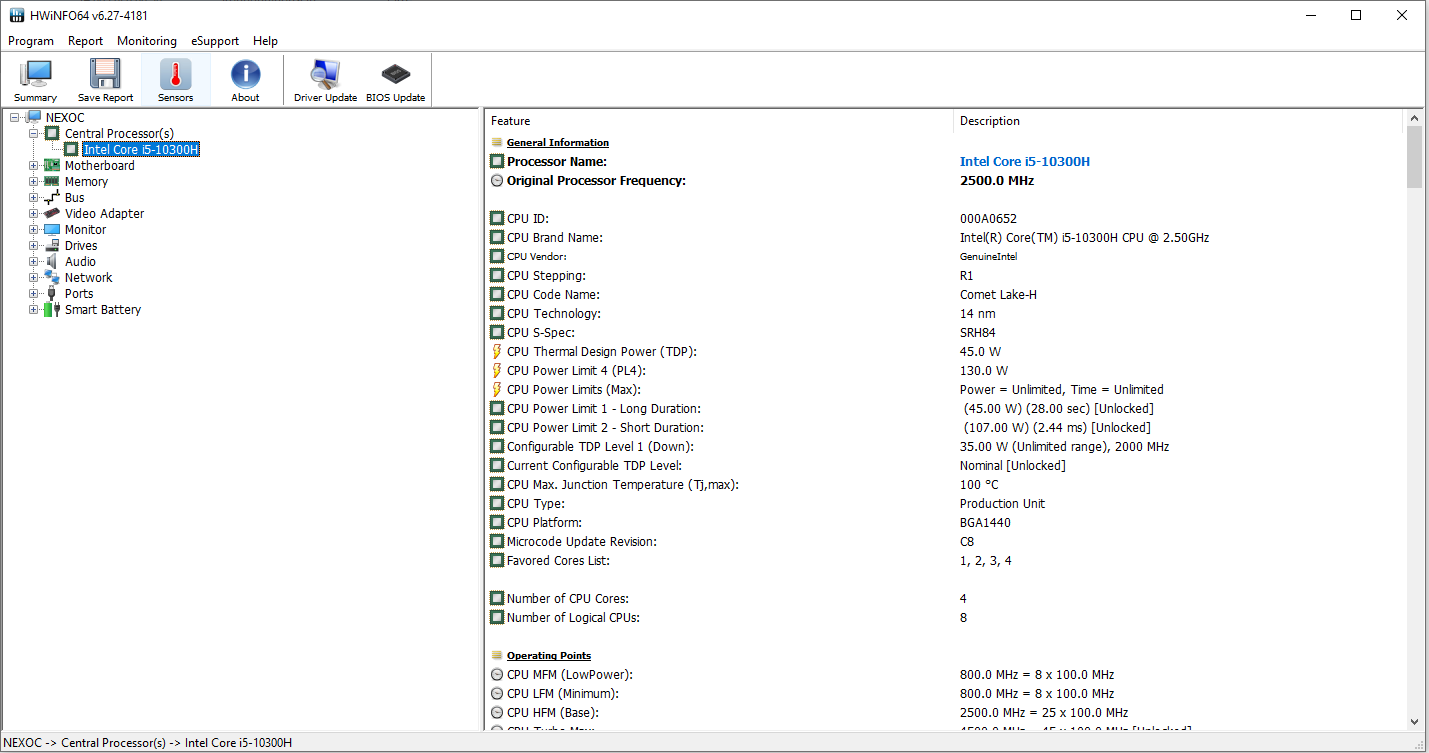This screenshot has height=753, width=1429.
Task: Expand the Motherboard tree node
Action: pos(33,166)
